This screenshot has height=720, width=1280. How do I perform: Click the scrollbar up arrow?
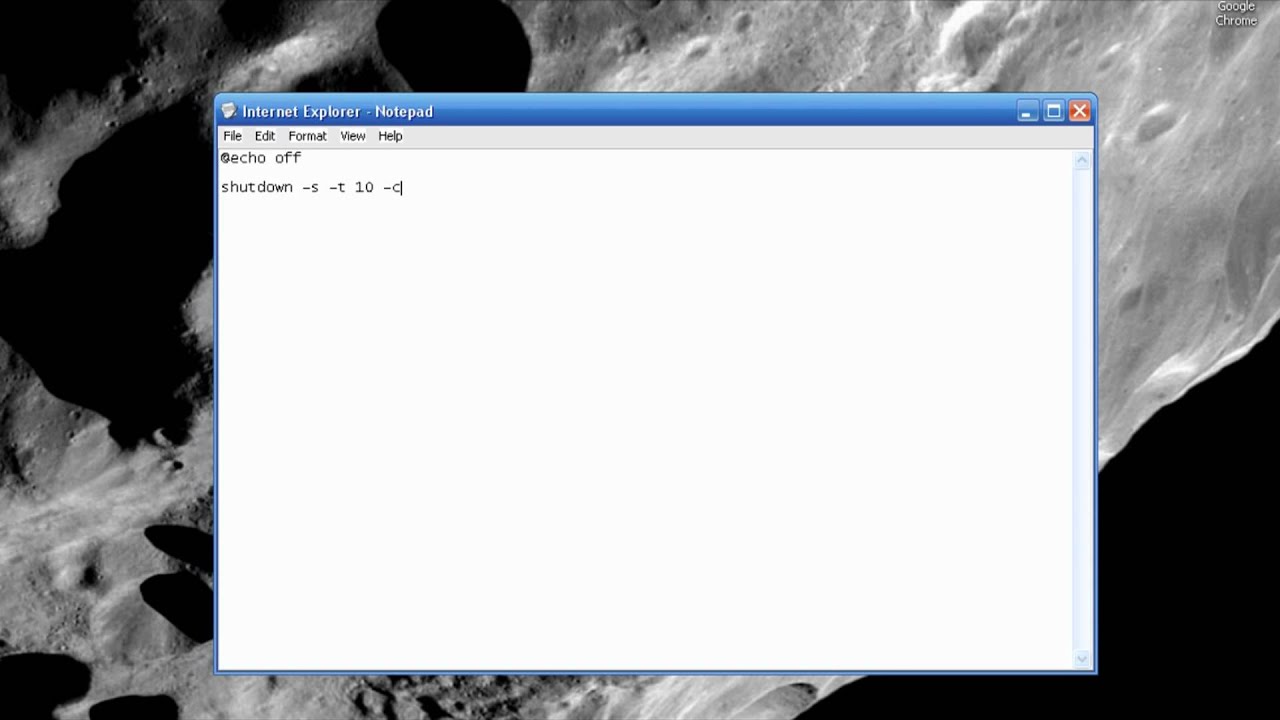[1081, 160]
